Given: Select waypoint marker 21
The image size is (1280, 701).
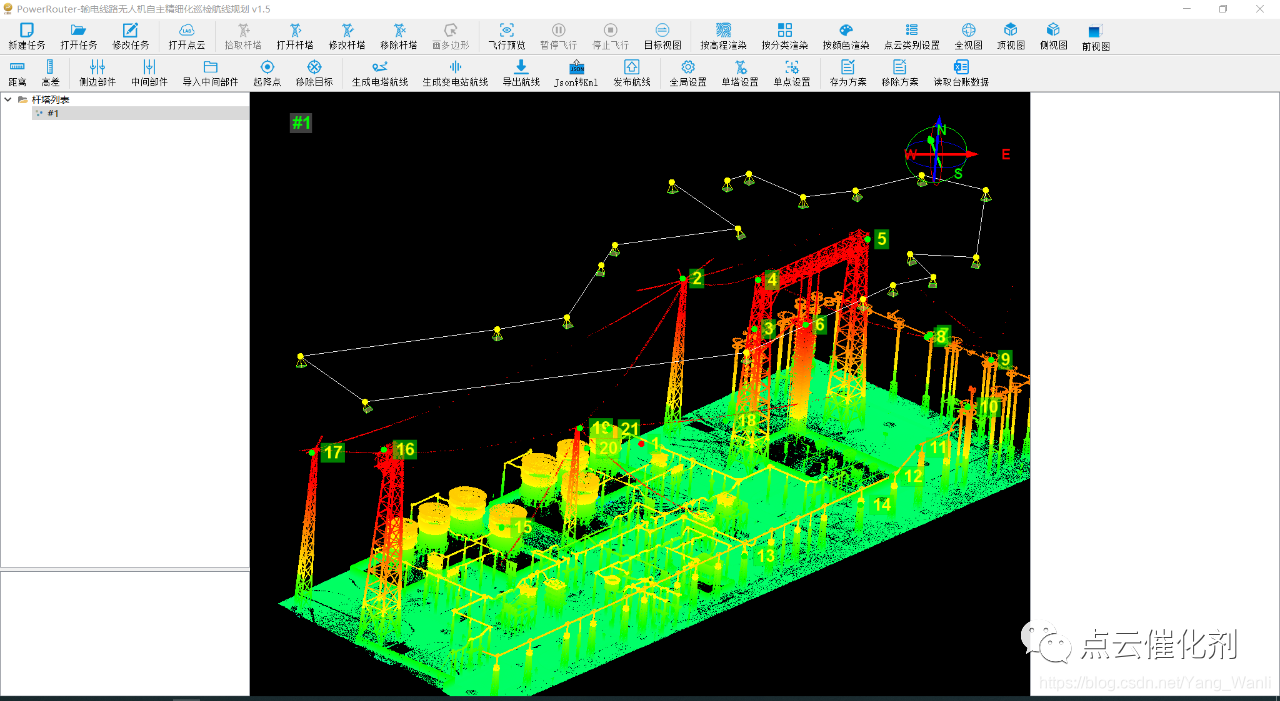Looking at the screenshot, I should (629, 429).
